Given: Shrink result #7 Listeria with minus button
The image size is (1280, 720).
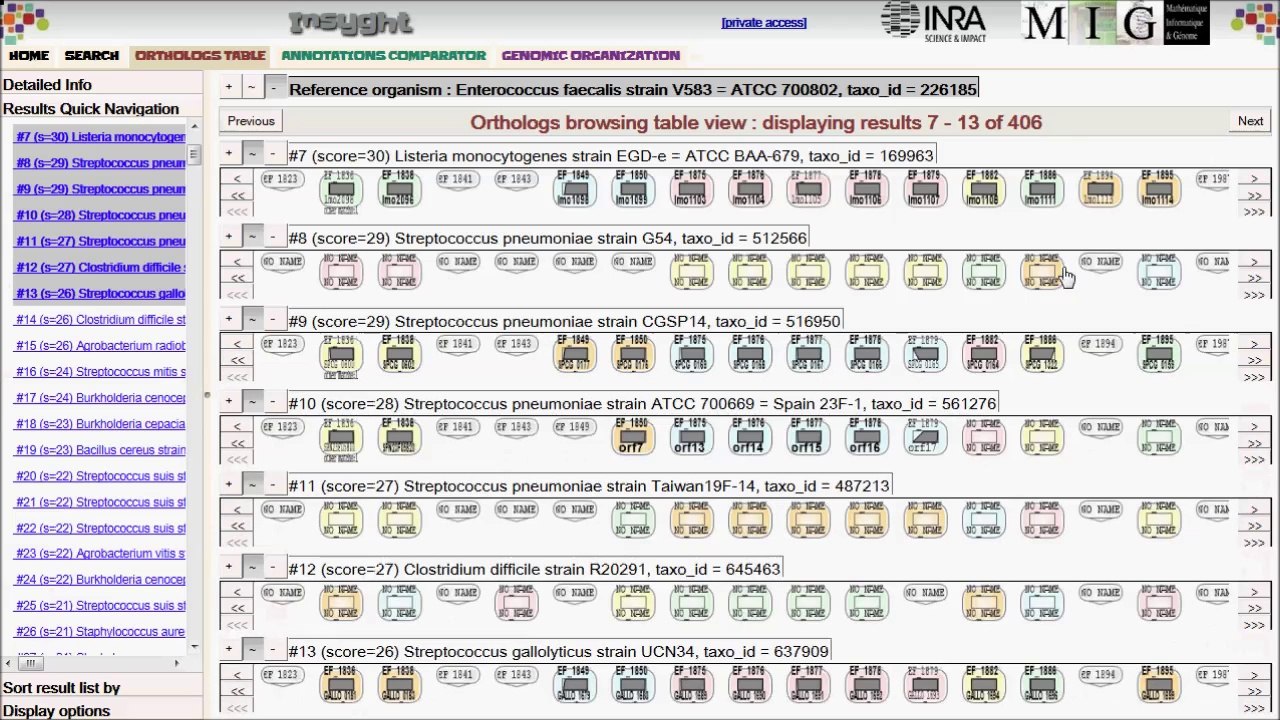Looking at the screenshot, I should [273, 154].
